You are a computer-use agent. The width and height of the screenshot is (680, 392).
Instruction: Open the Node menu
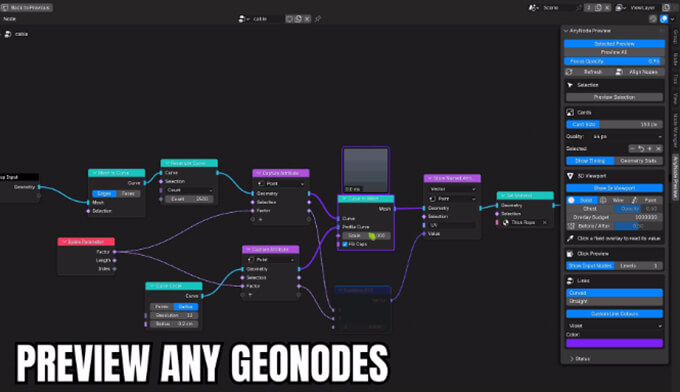[x=10, y=19]
